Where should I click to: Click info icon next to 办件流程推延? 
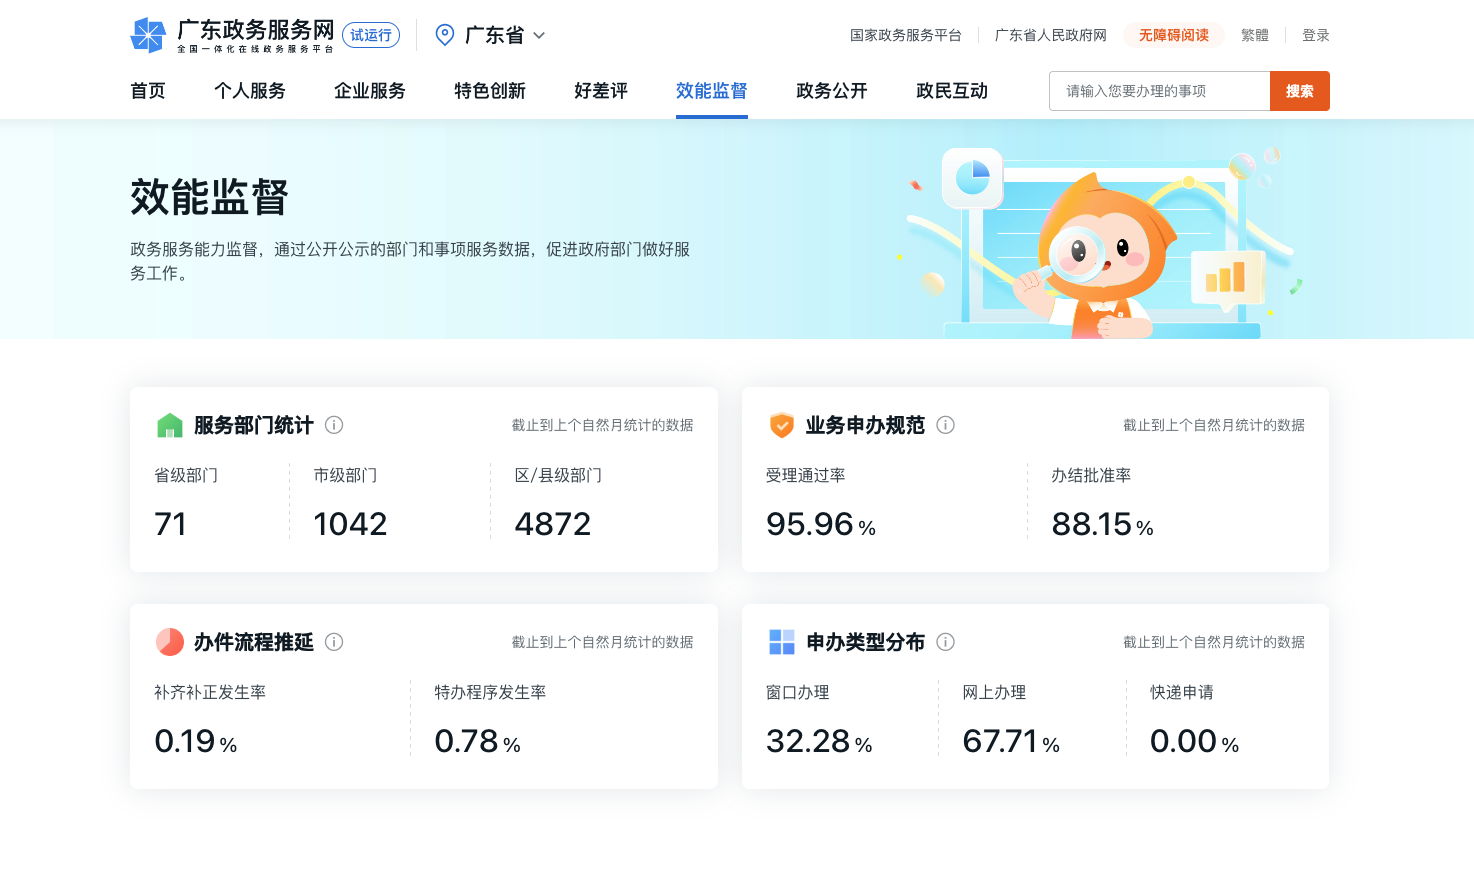pos(334,642)
